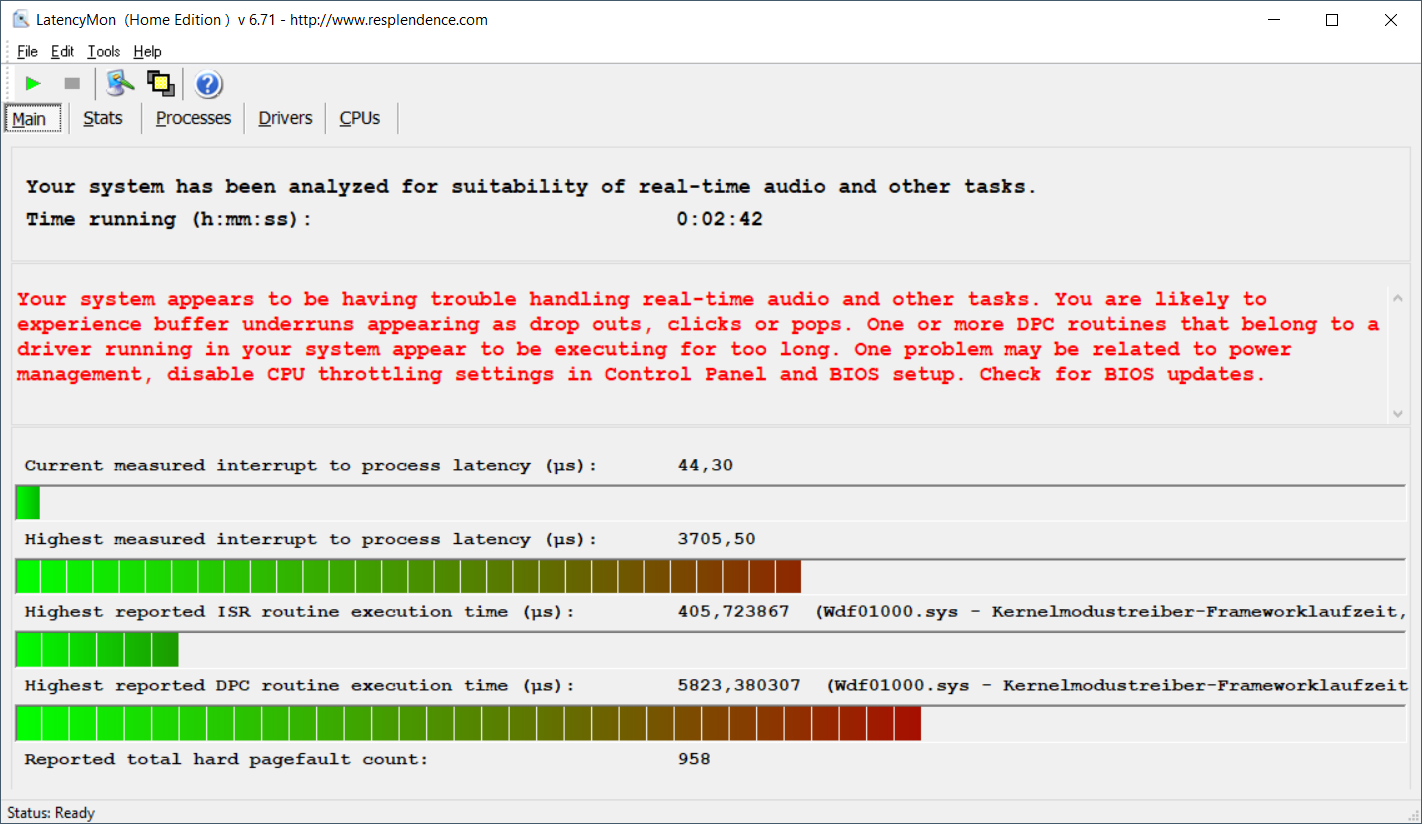Click 'Current measured interrupt to process latency' label
Viewport: 1422px width, 824px height.
click(311, 465)
